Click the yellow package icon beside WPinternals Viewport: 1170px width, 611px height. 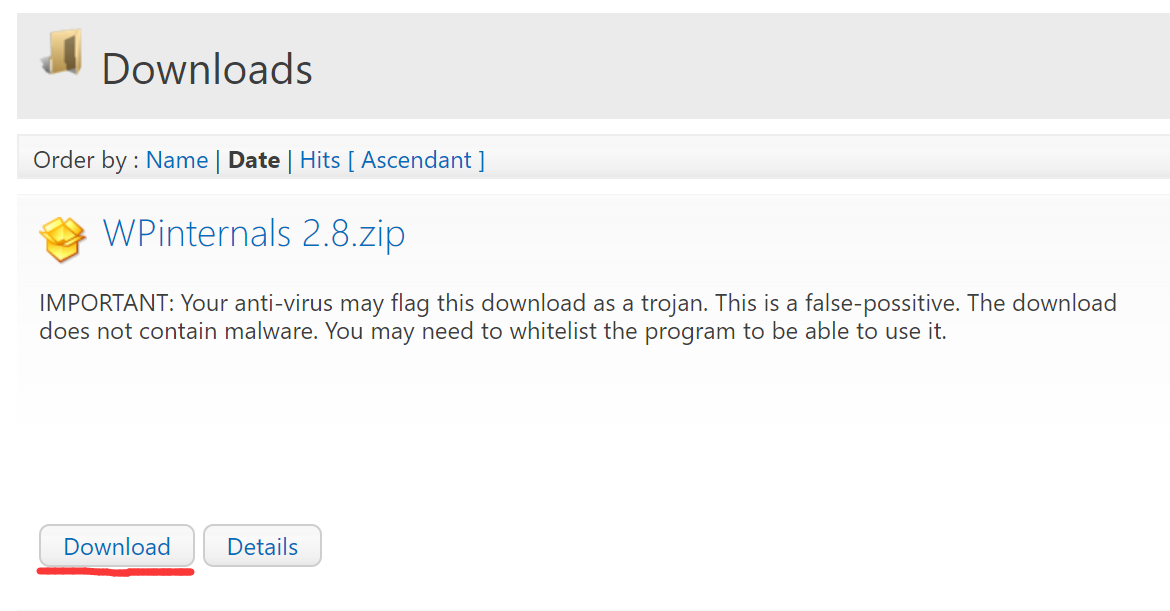(x=62, y=239)
